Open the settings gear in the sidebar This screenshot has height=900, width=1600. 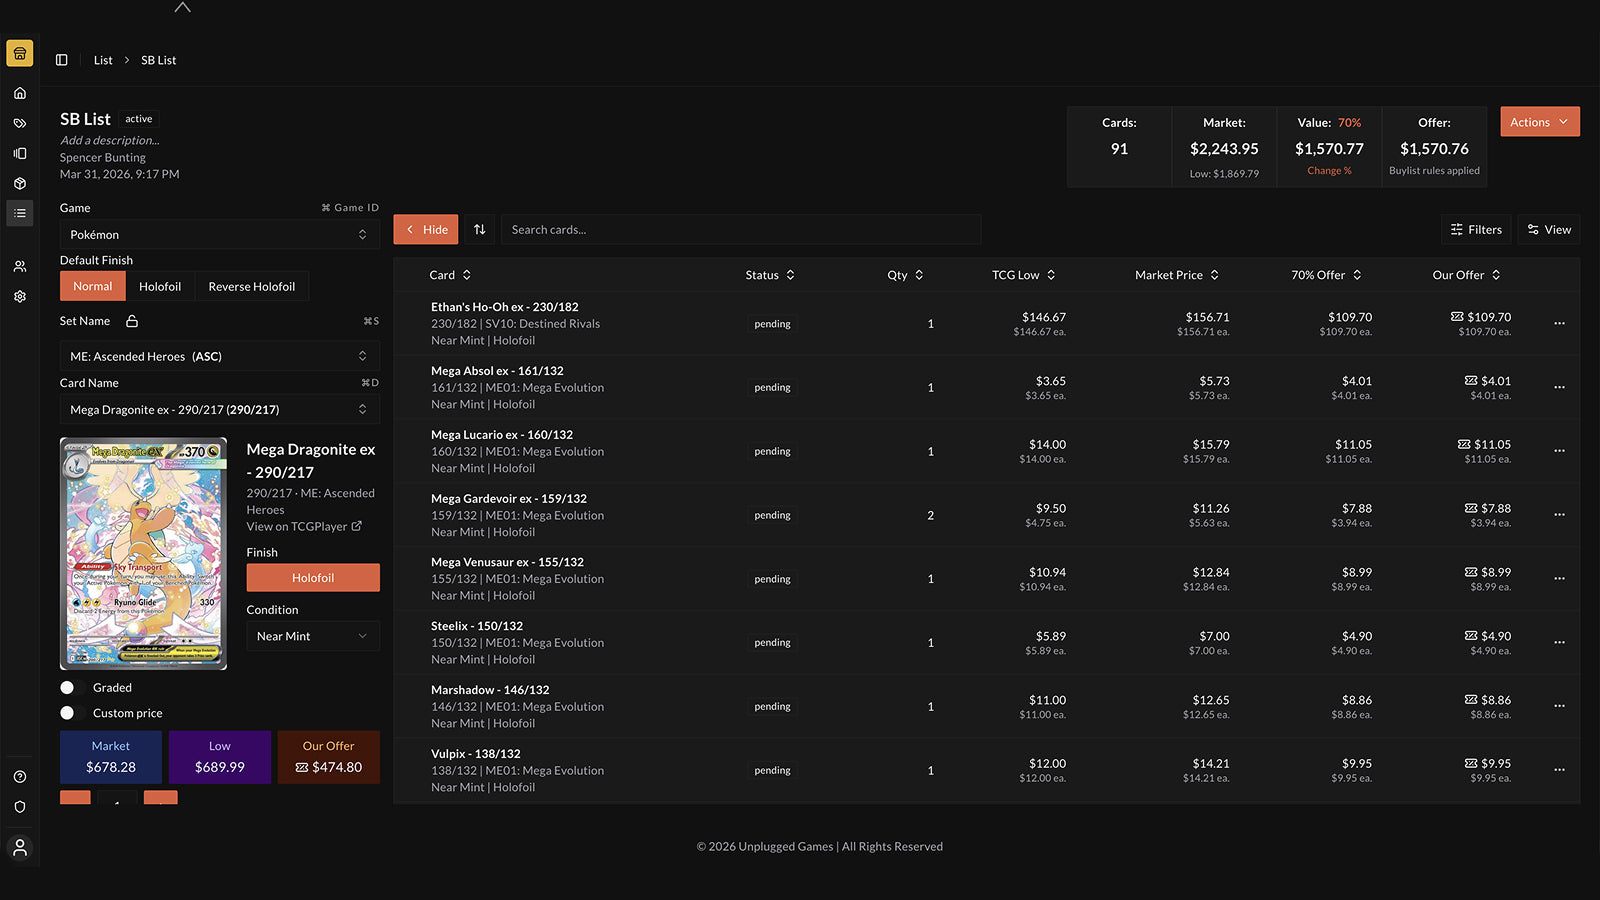click(20, 297)
